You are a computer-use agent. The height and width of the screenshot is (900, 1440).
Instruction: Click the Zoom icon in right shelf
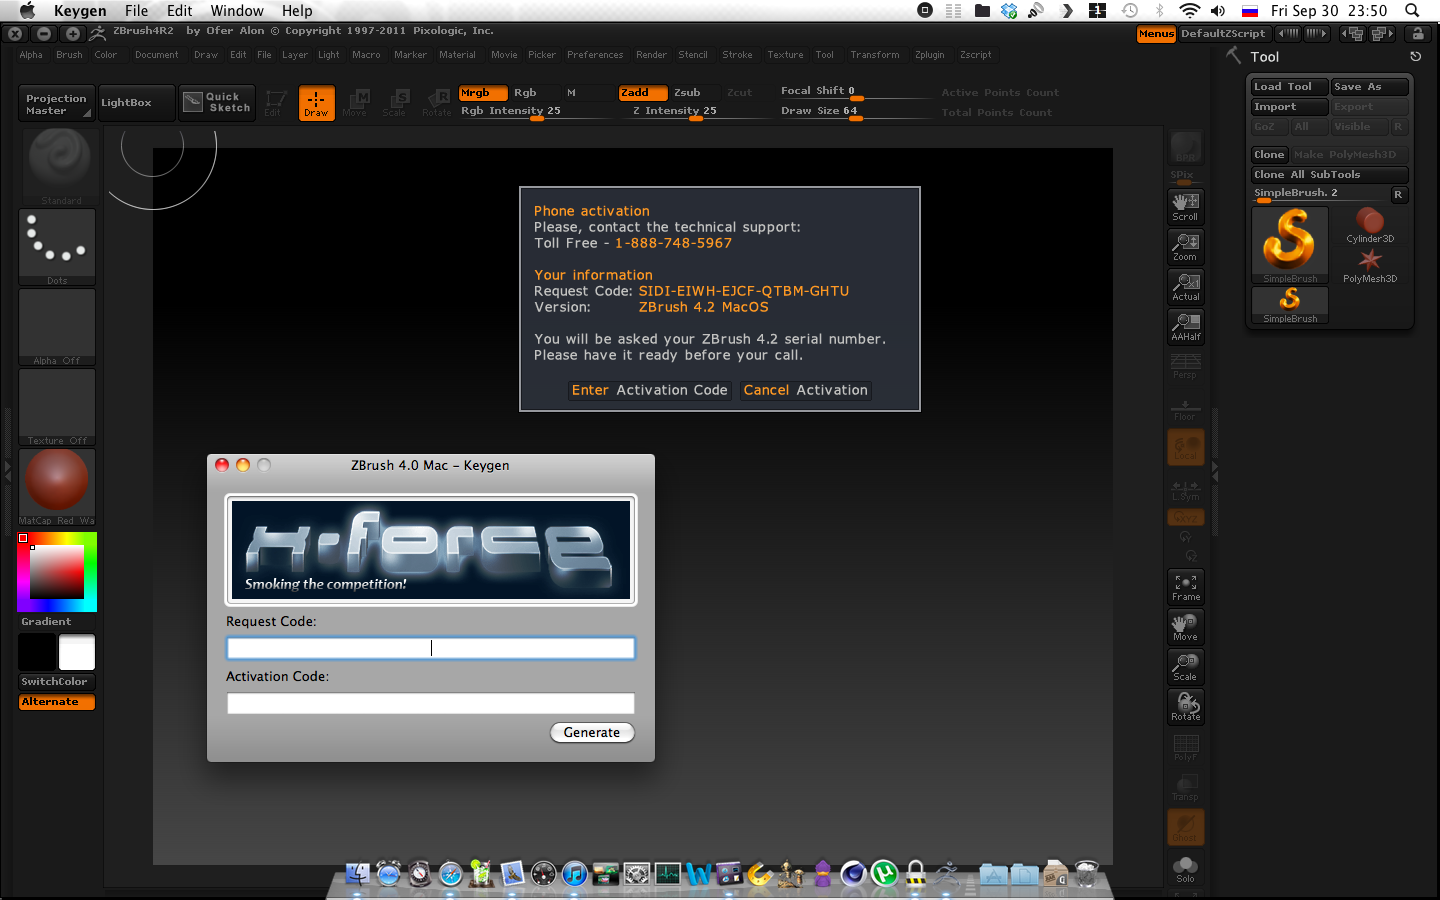(x=1185, y=246)
